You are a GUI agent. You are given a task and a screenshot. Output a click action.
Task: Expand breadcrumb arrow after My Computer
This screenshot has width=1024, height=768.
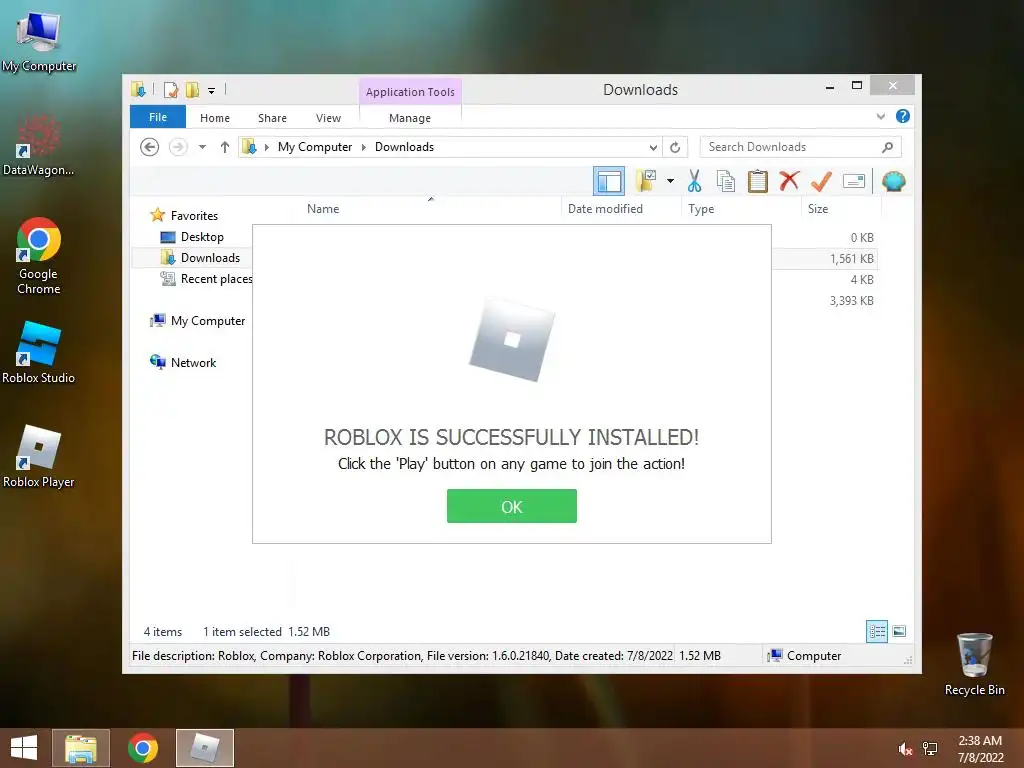coord(364,148)
